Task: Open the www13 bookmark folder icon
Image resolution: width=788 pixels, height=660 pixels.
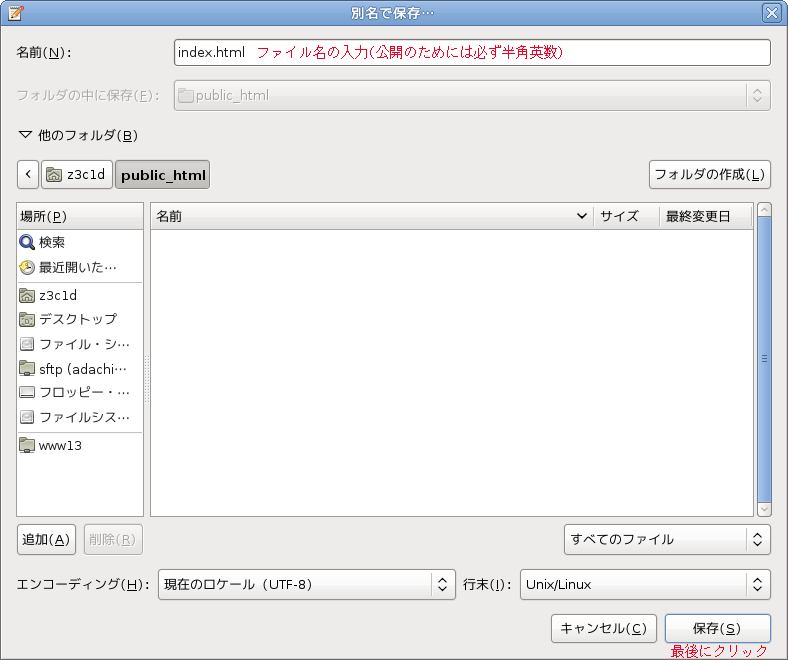Action: (27, 445)
